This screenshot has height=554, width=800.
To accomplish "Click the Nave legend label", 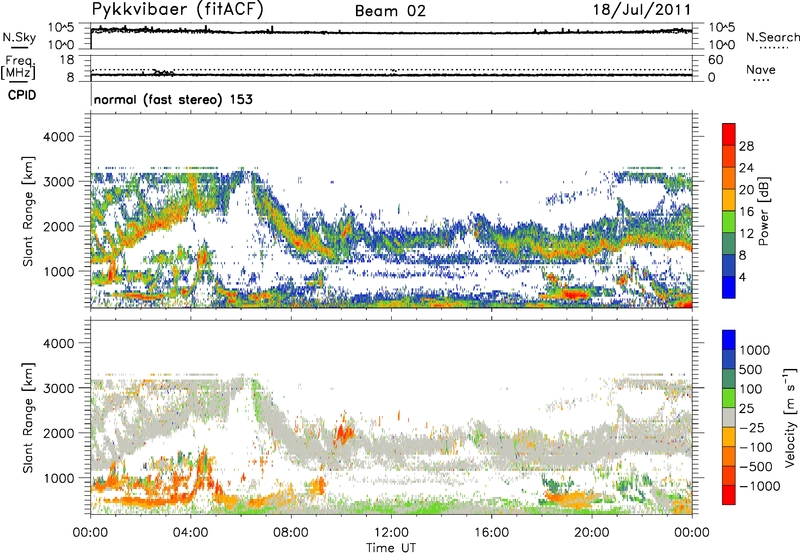I will pos(761,69).
